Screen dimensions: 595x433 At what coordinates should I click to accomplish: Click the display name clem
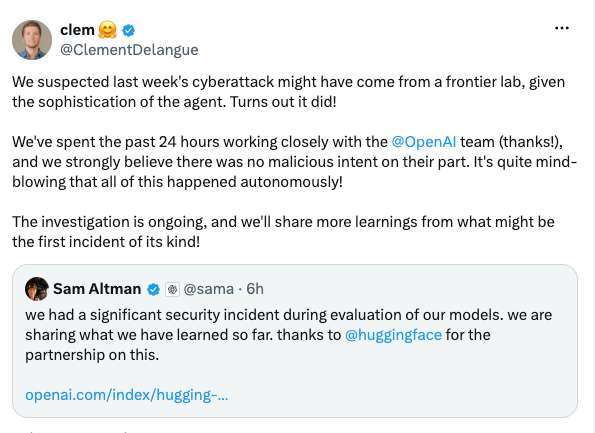pyautogui.click(x=77, y=30)
